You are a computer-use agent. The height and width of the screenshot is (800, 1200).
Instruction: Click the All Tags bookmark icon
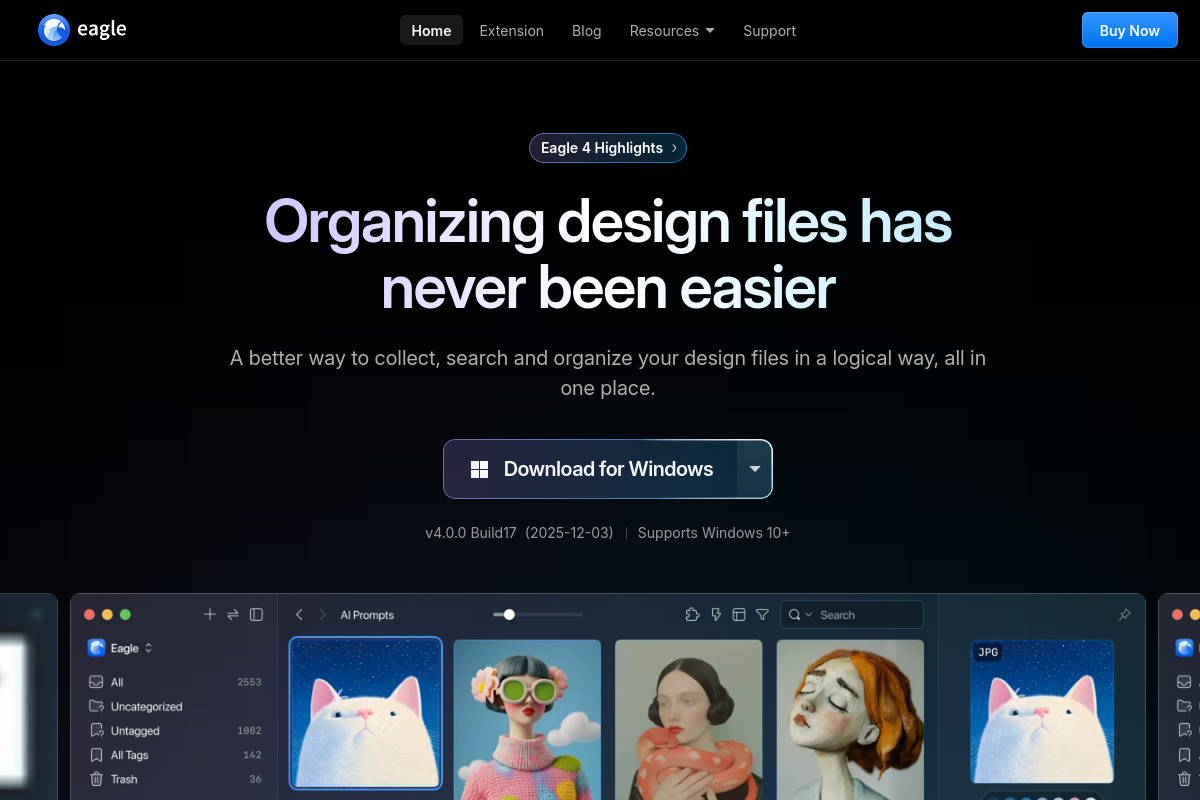(x=97, y=755)
